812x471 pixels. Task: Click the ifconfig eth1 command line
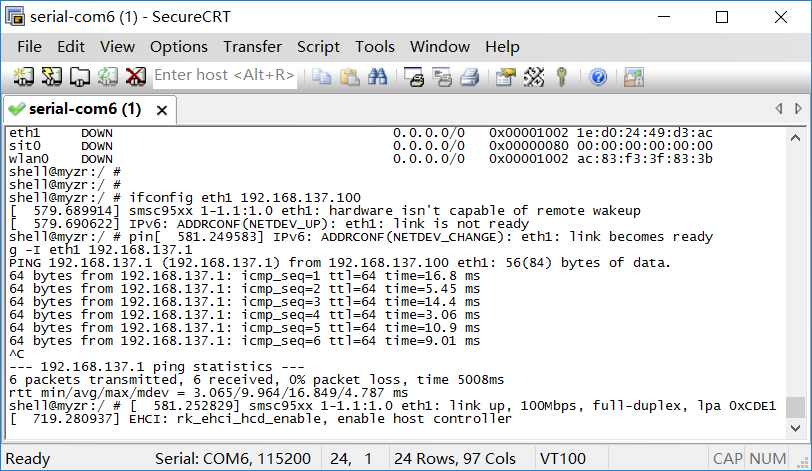185,198
